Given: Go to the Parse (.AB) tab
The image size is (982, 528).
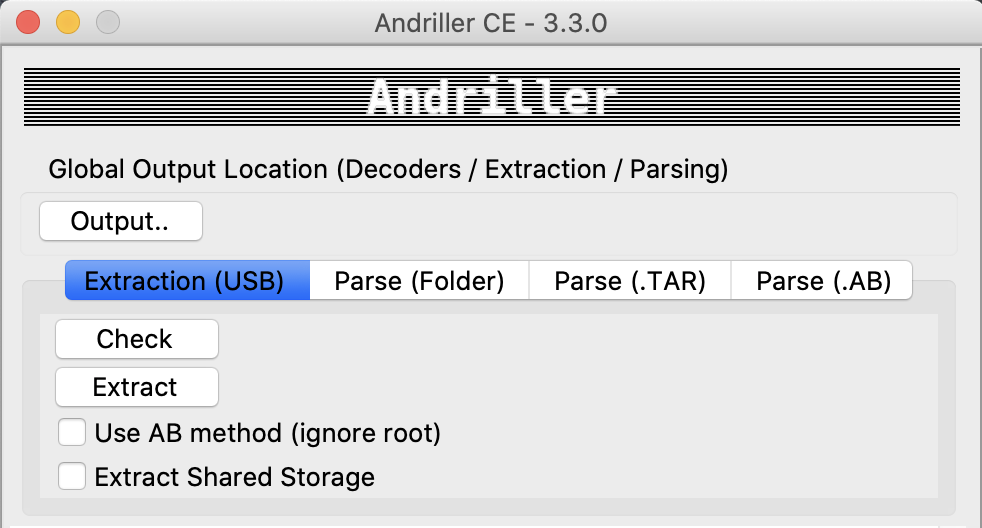Looking at the screenshot, I should (822, 281).
